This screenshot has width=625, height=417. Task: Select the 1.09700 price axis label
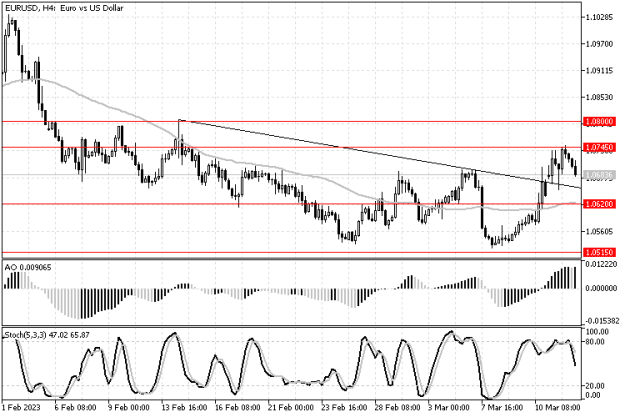pos(599,44)
